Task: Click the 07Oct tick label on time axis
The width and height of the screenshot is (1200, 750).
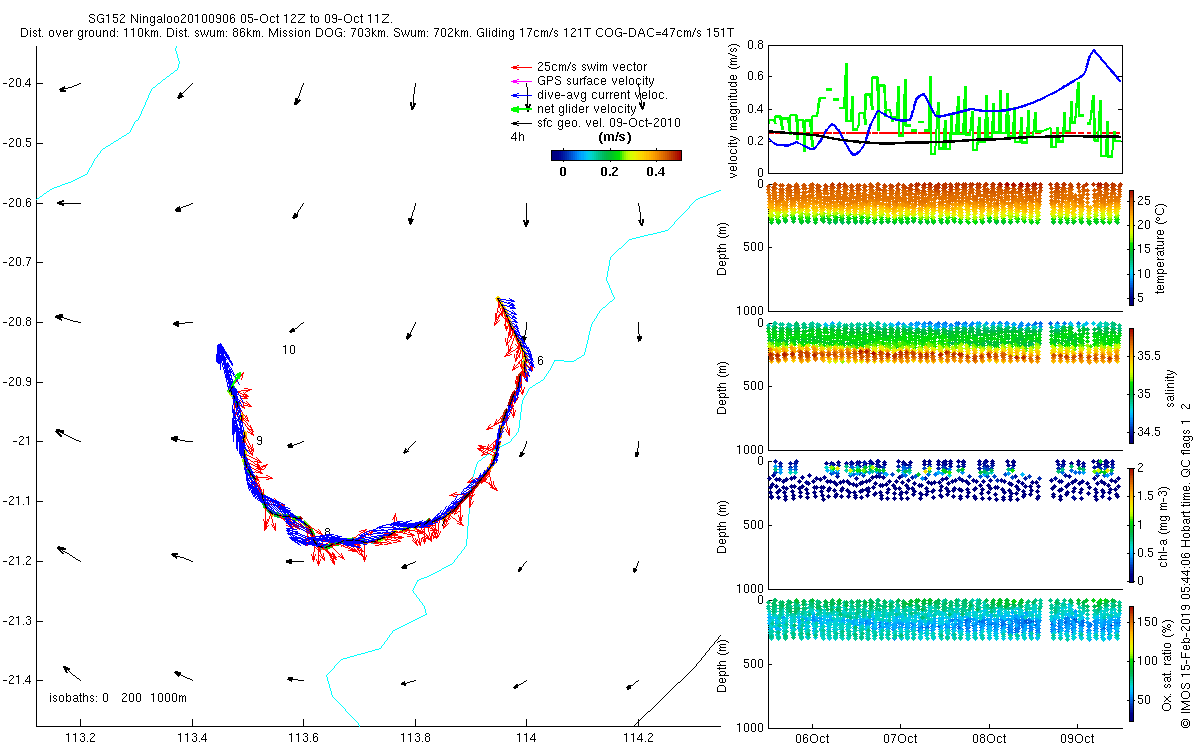Action: coord(900,739)
